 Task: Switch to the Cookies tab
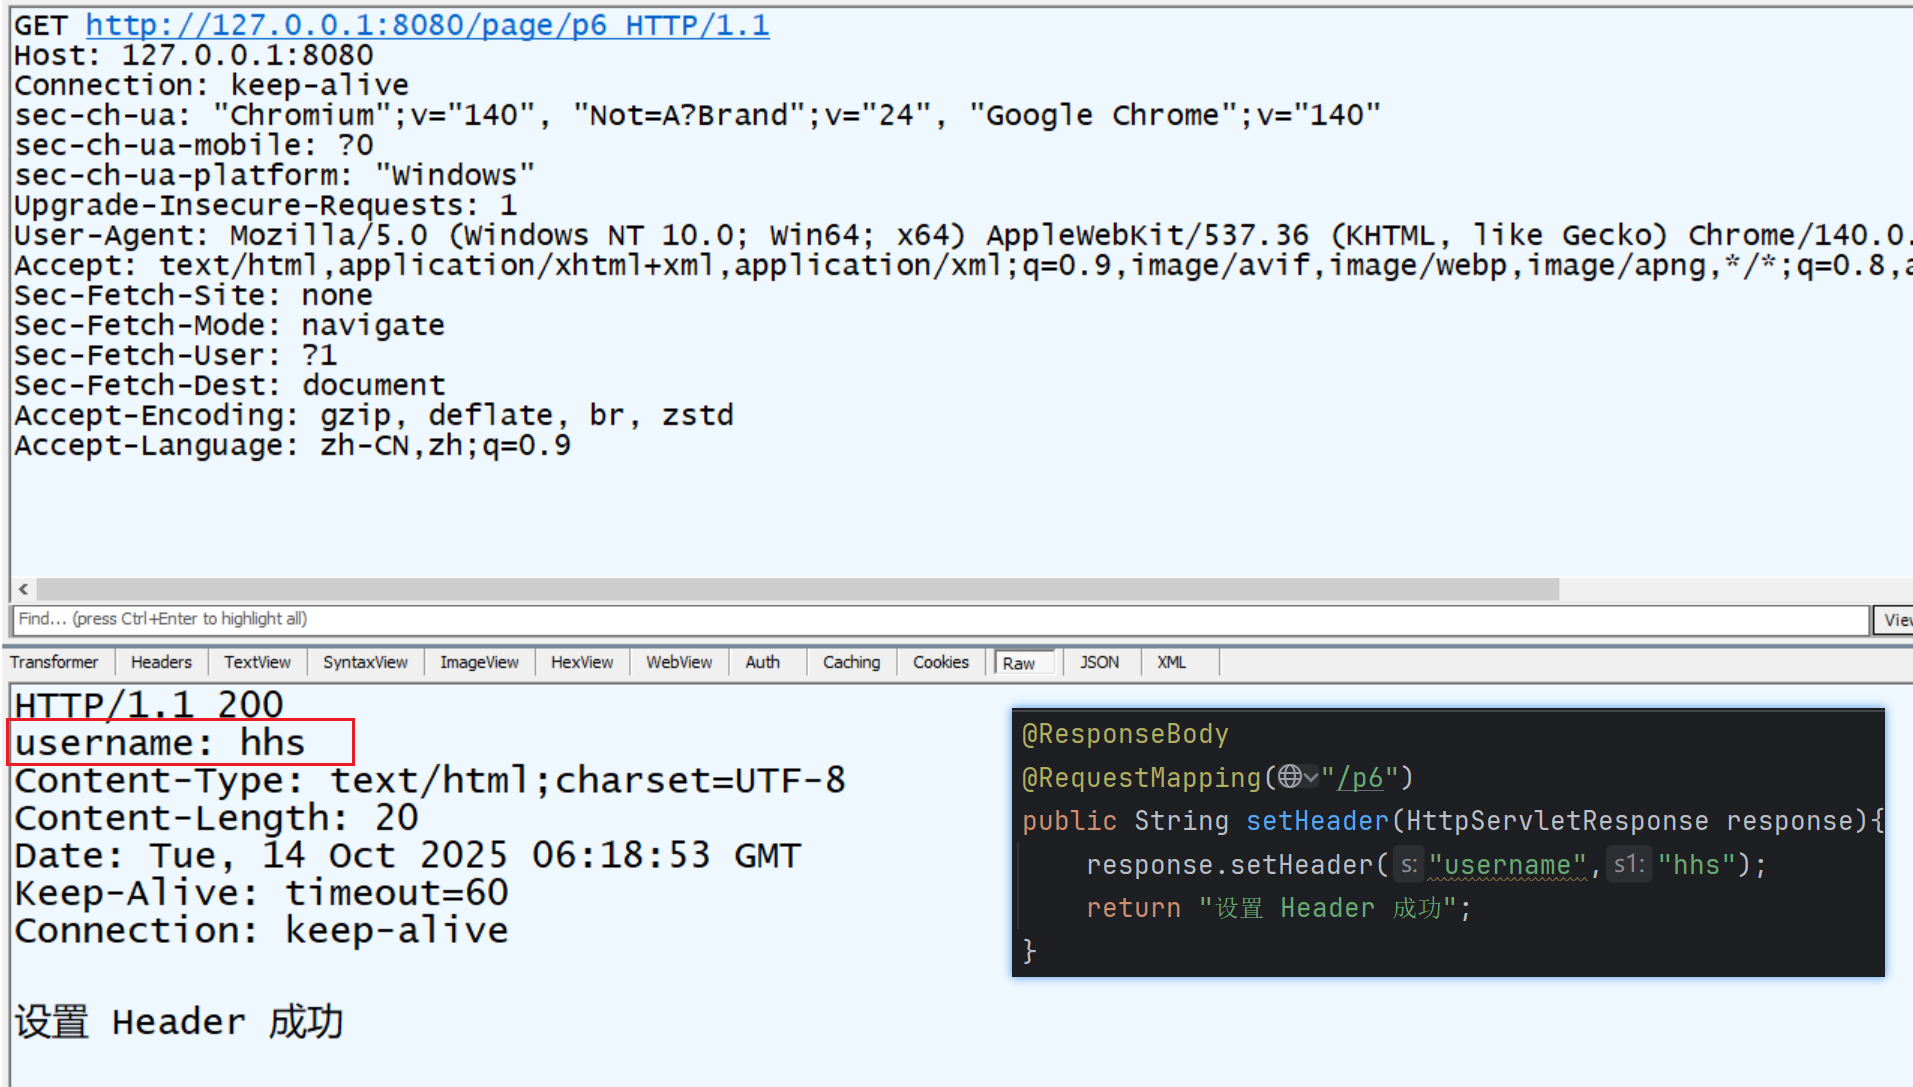click(x=941, y=662)
